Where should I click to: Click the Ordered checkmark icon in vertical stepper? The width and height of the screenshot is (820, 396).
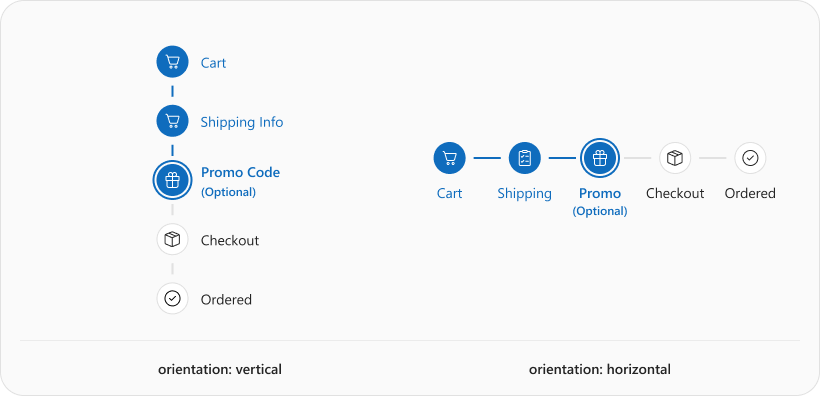[172, 299]
